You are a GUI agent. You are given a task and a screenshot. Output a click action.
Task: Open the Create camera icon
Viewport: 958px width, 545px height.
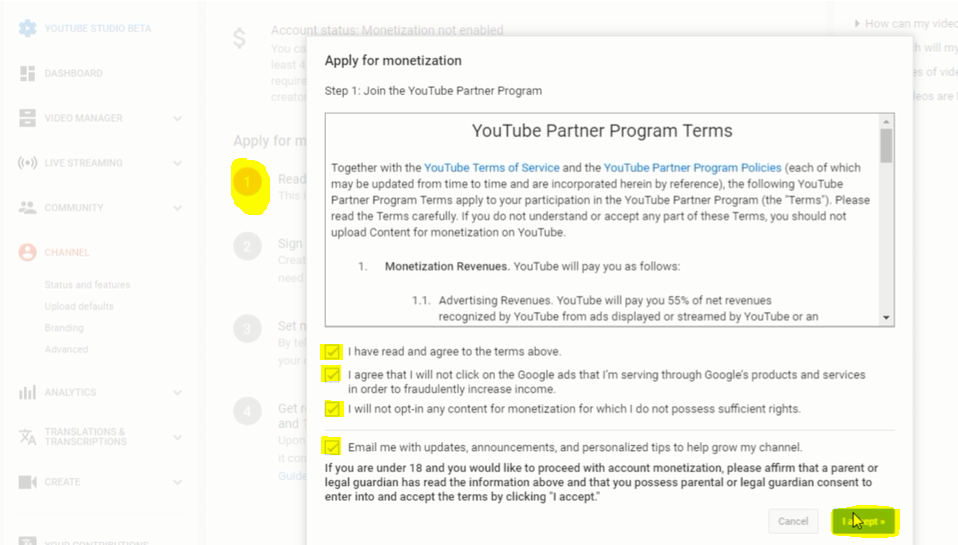pyautogui.click(x=27, y=482)
